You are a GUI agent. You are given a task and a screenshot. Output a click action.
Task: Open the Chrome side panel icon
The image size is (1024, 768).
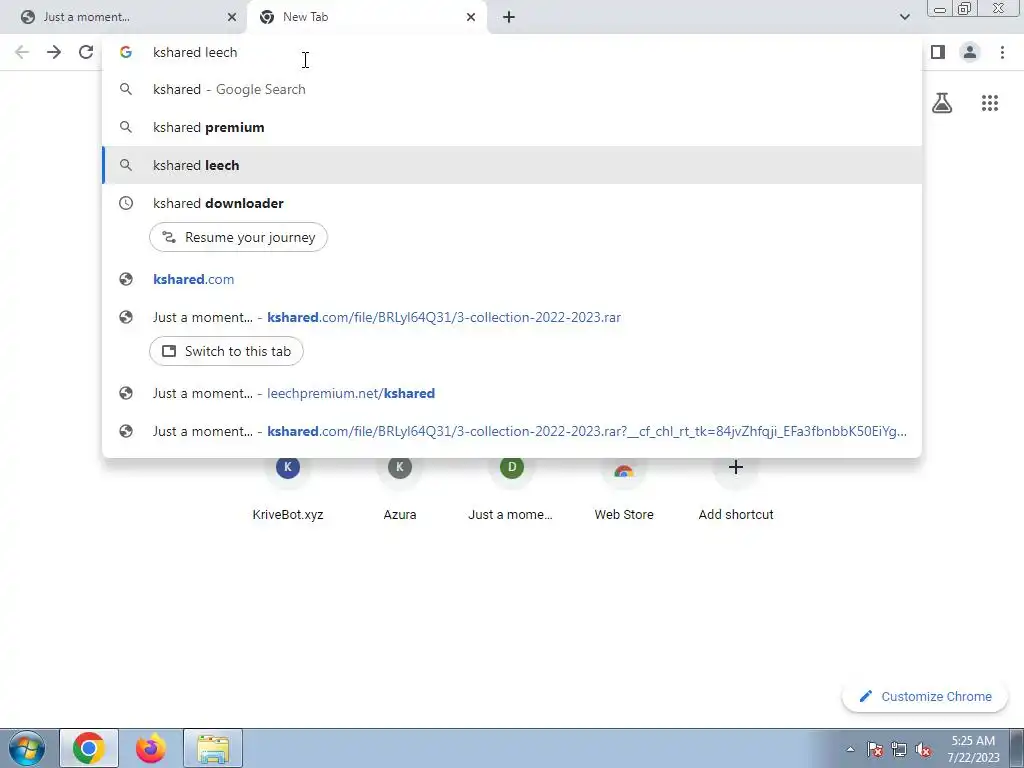(938, 52)
